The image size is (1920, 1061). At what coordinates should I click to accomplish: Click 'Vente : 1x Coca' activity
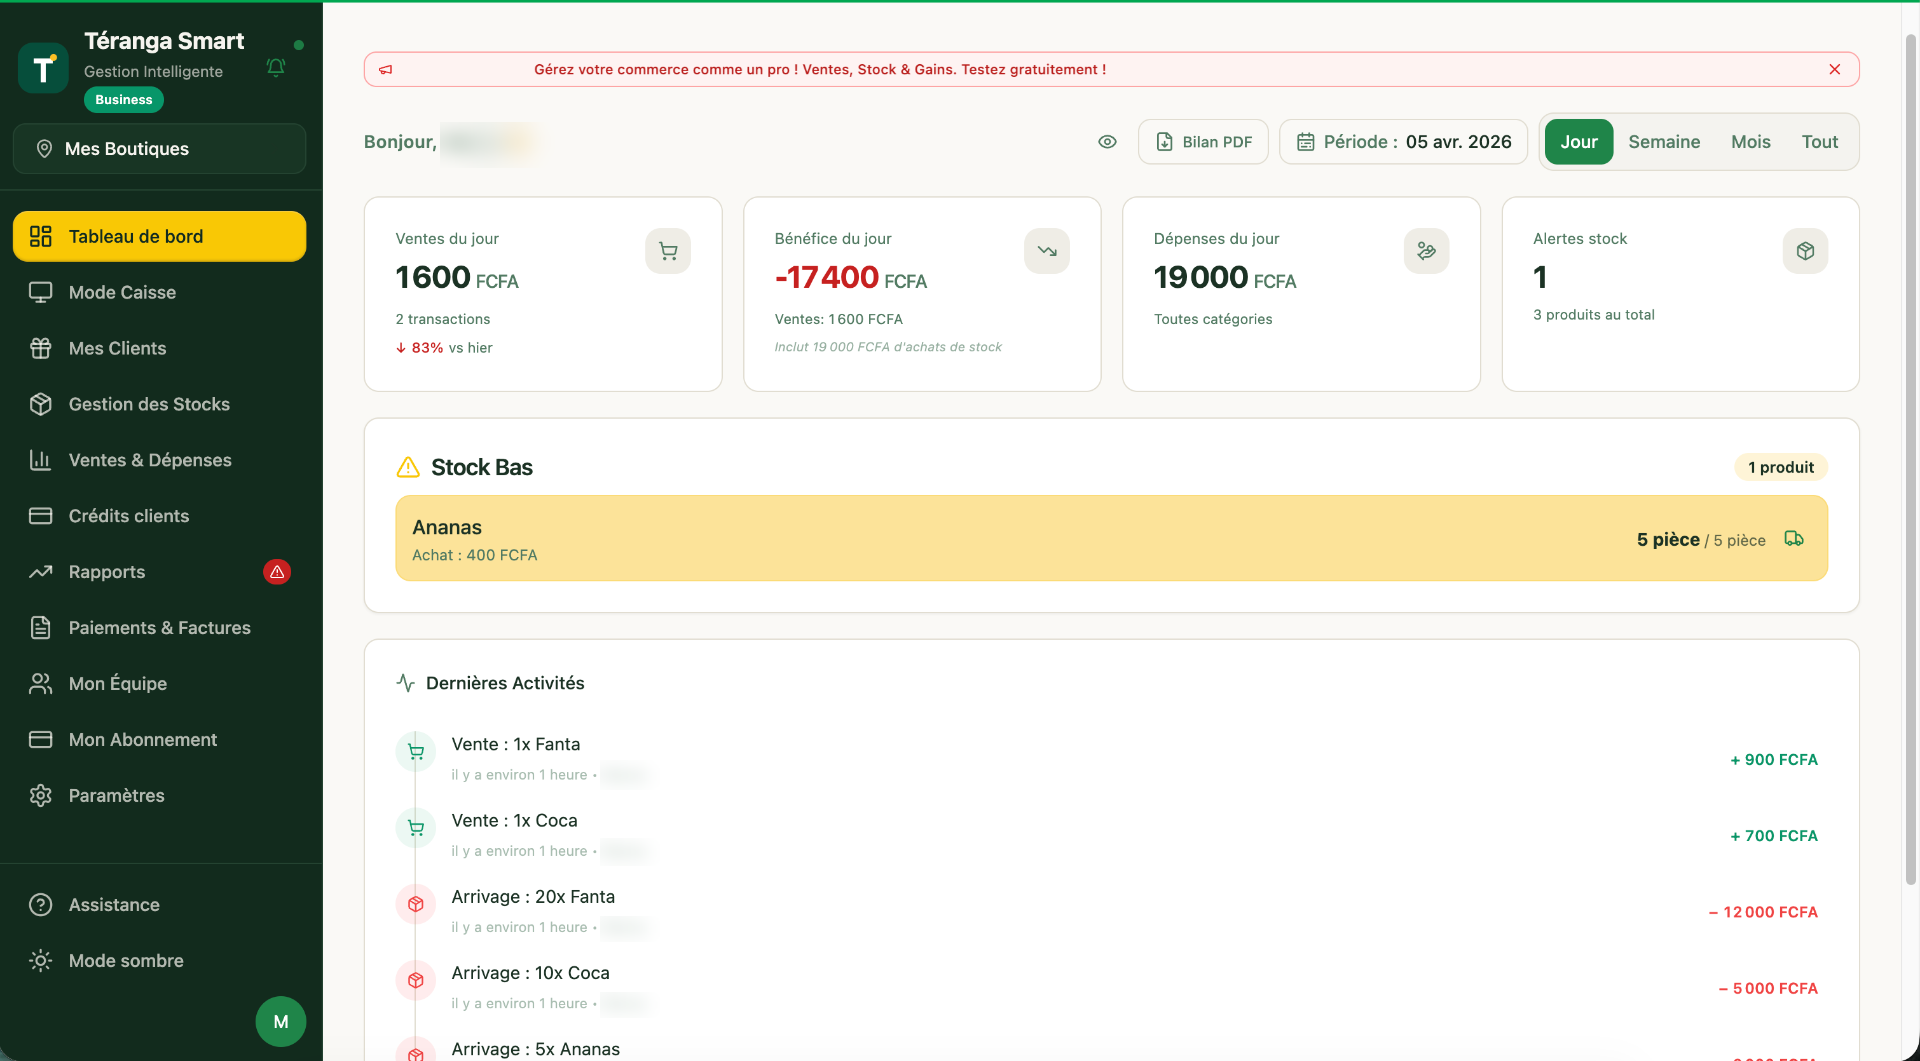(x=514, y=820)
